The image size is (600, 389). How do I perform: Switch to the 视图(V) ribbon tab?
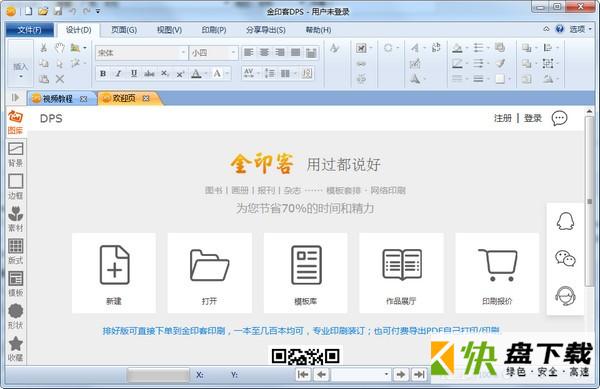[170, 30]
